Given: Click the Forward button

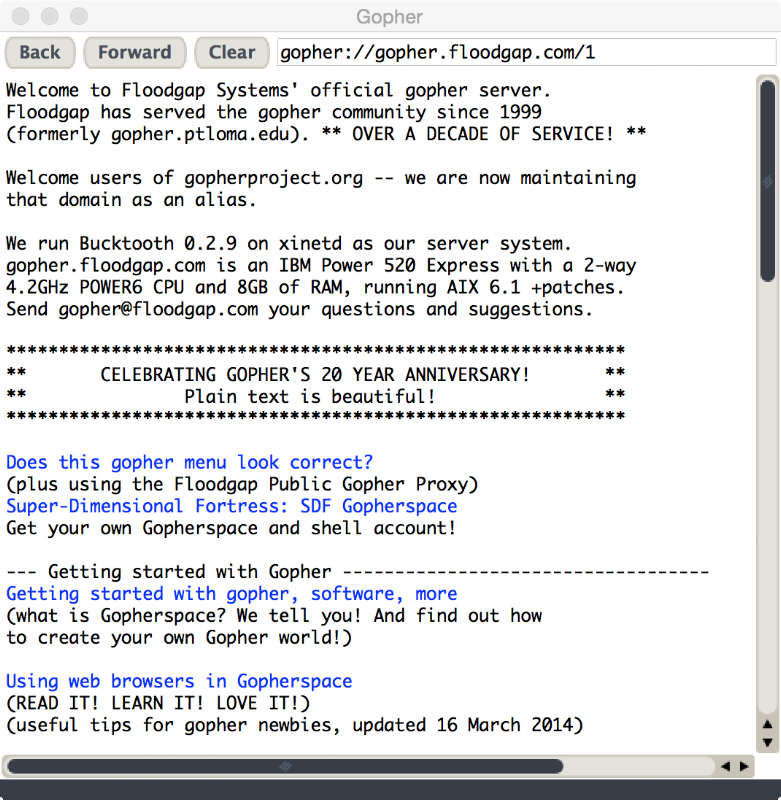Looking at the screenshot, I should (135, 52).
